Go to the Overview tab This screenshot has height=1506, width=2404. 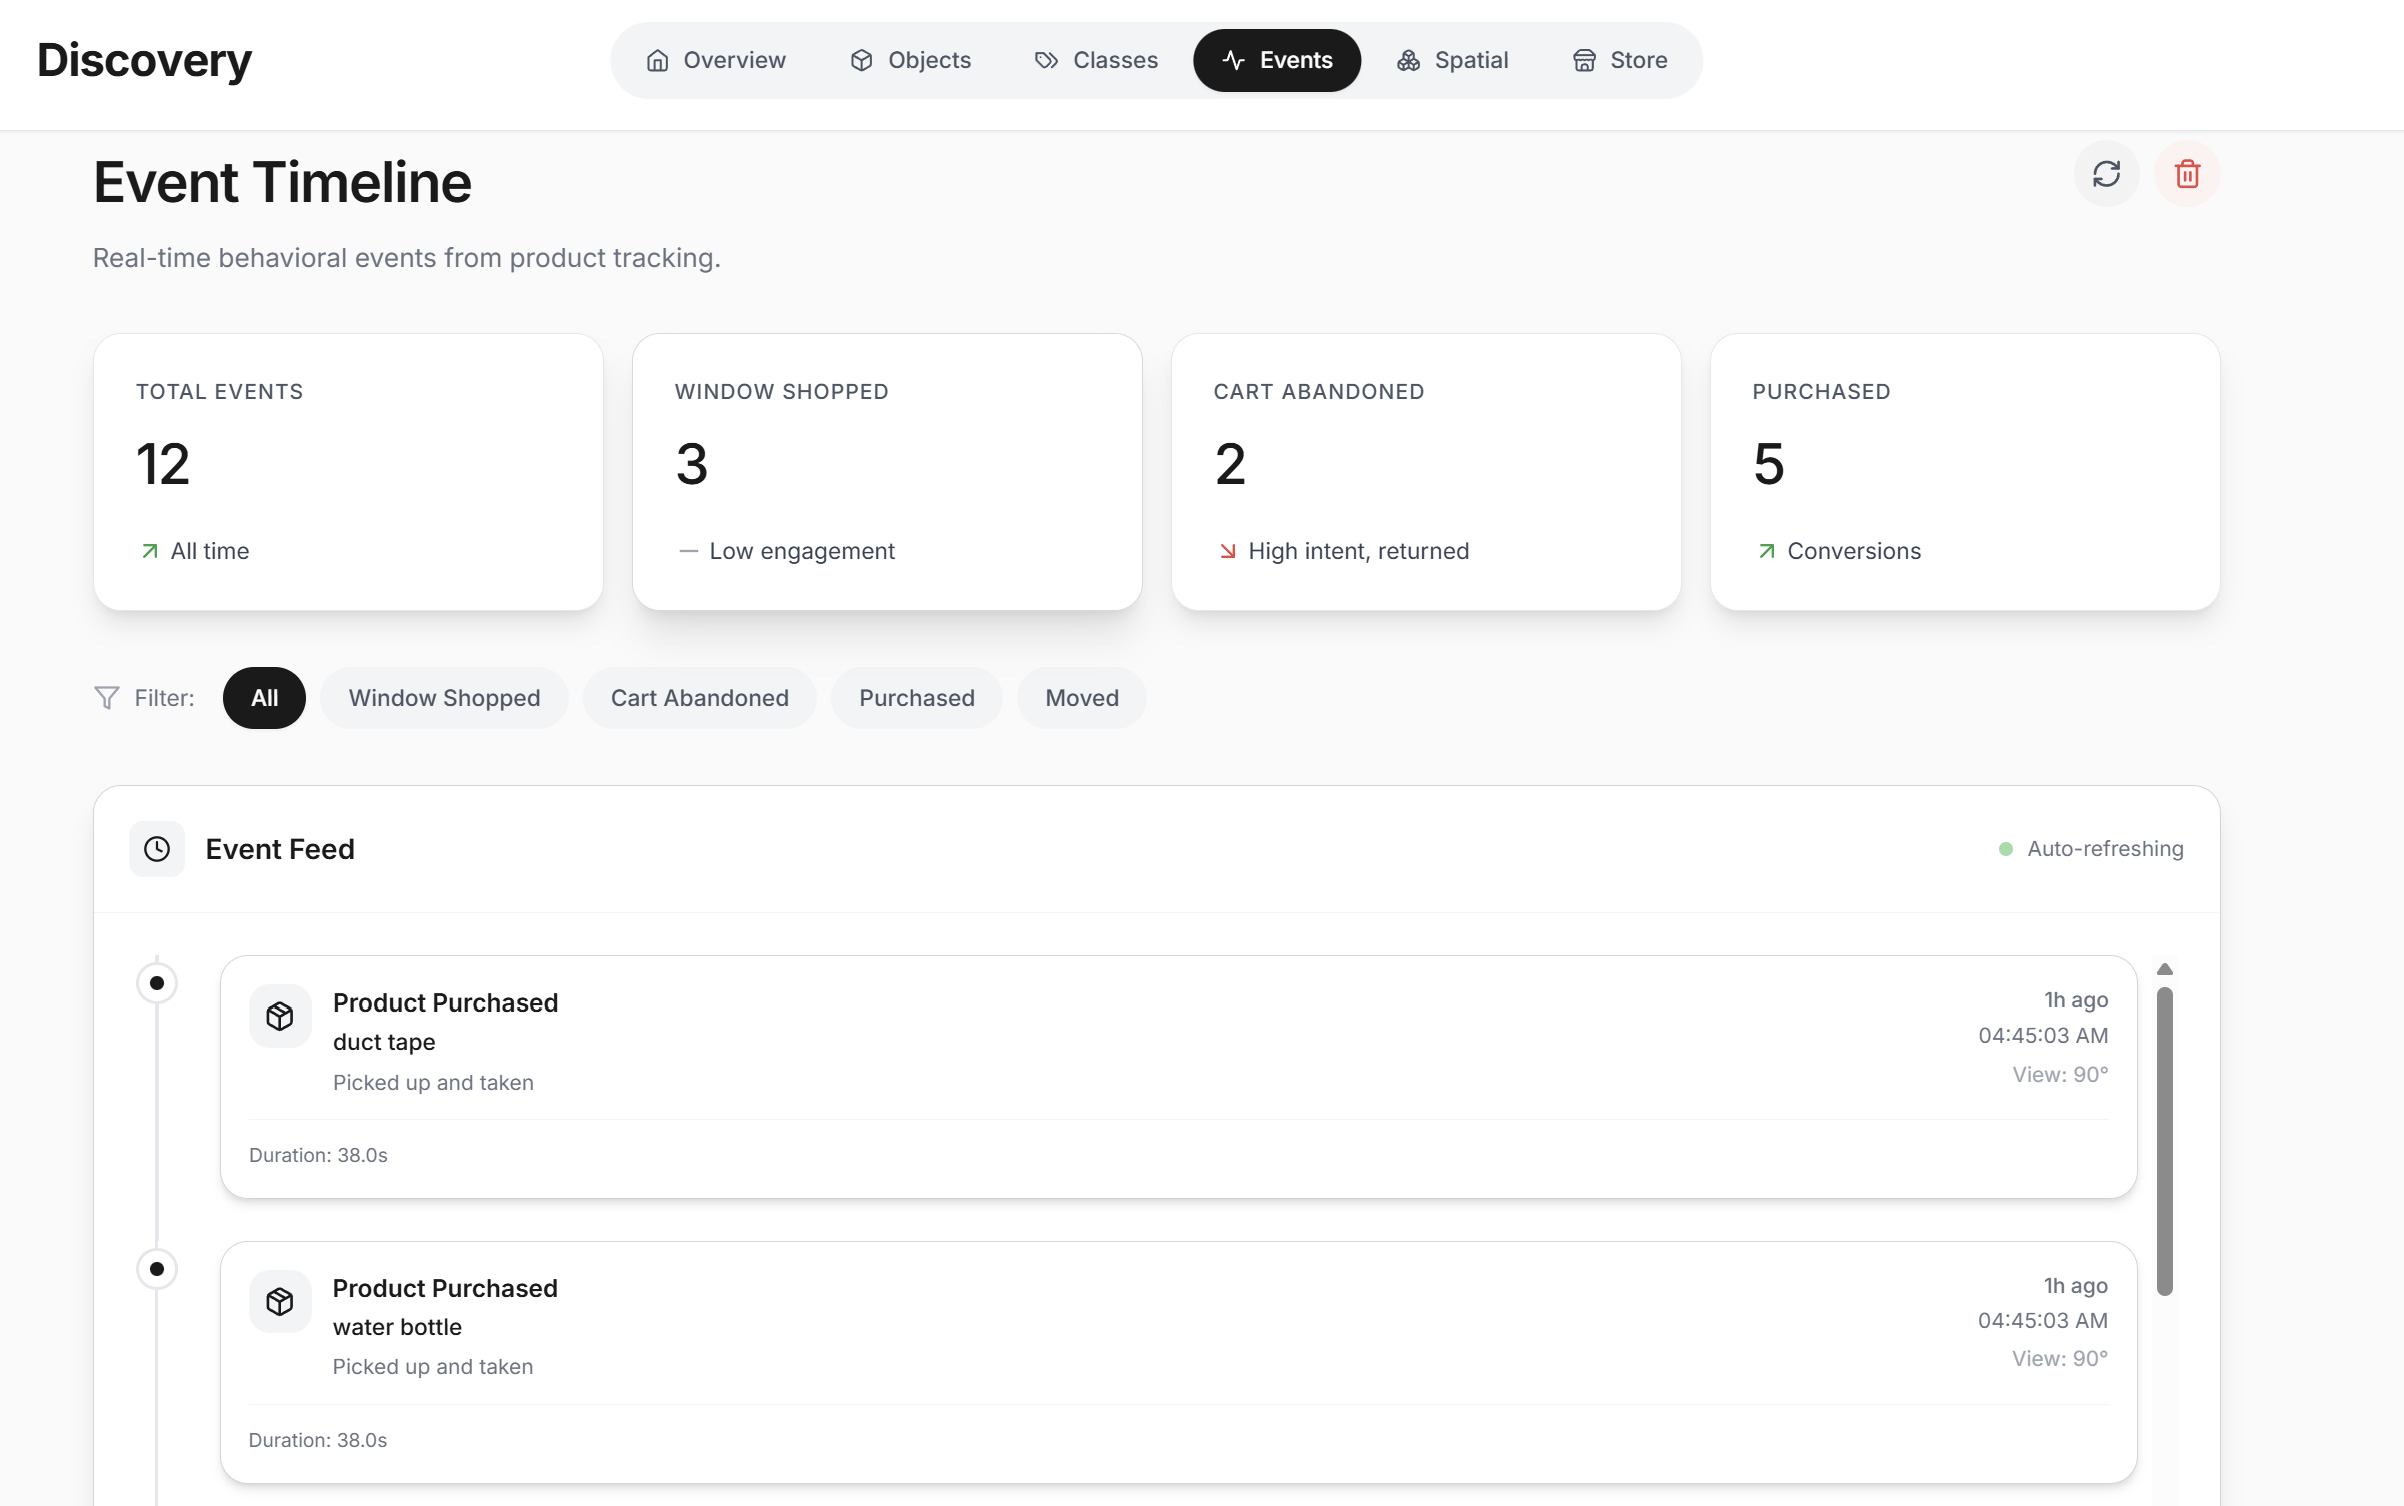point(716,60)
